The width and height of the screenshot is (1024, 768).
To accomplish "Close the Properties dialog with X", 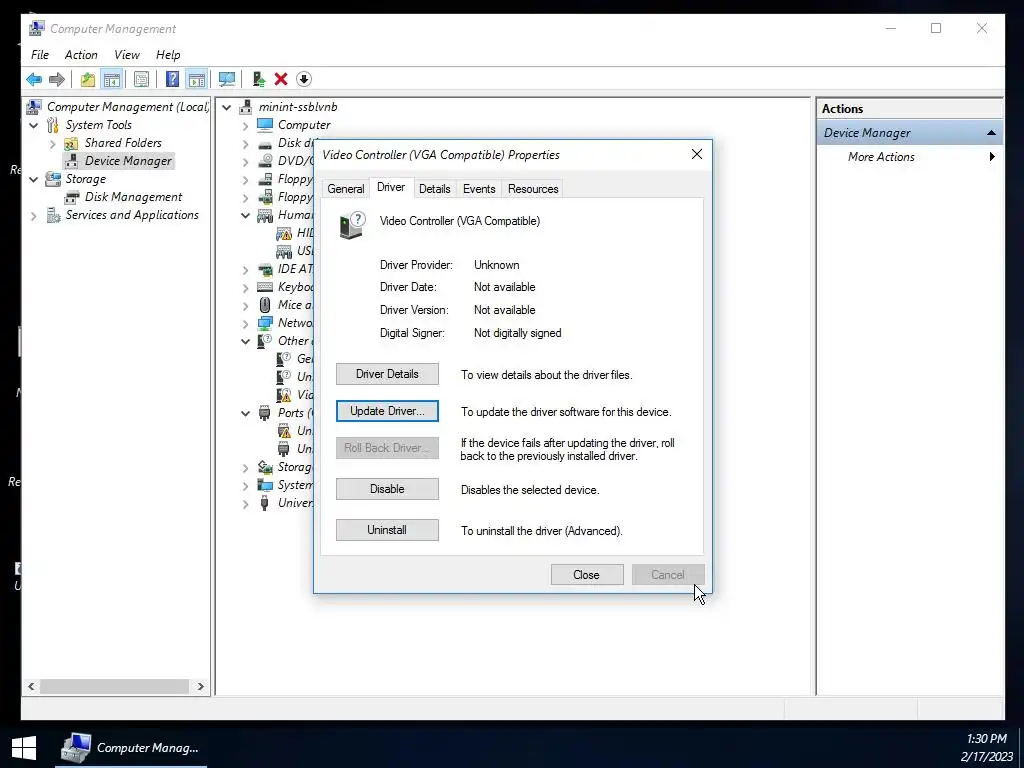I will pyautogui.click(x=697, y=154).
